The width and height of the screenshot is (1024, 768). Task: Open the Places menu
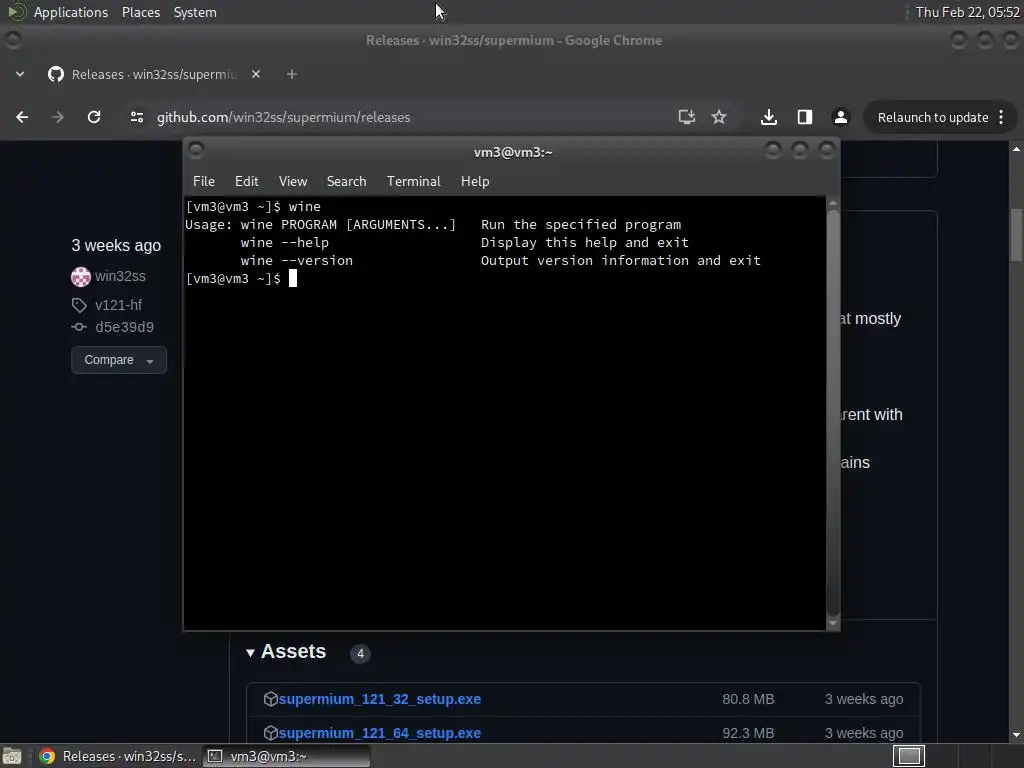140,12
